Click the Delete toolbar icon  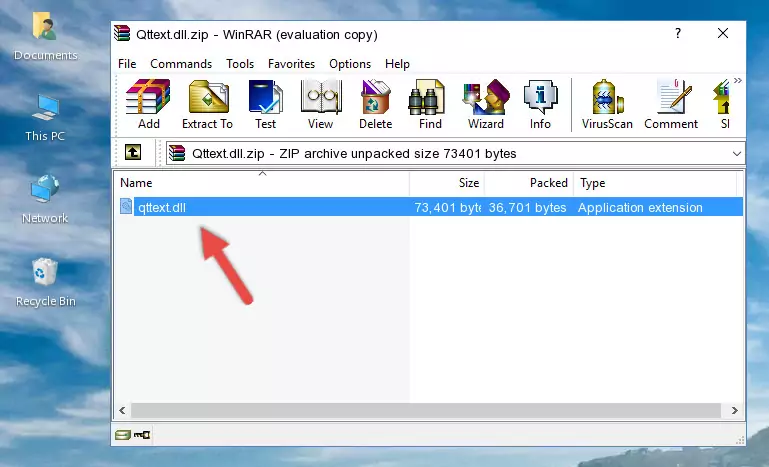pyautogui.click(x=376, y=104)
